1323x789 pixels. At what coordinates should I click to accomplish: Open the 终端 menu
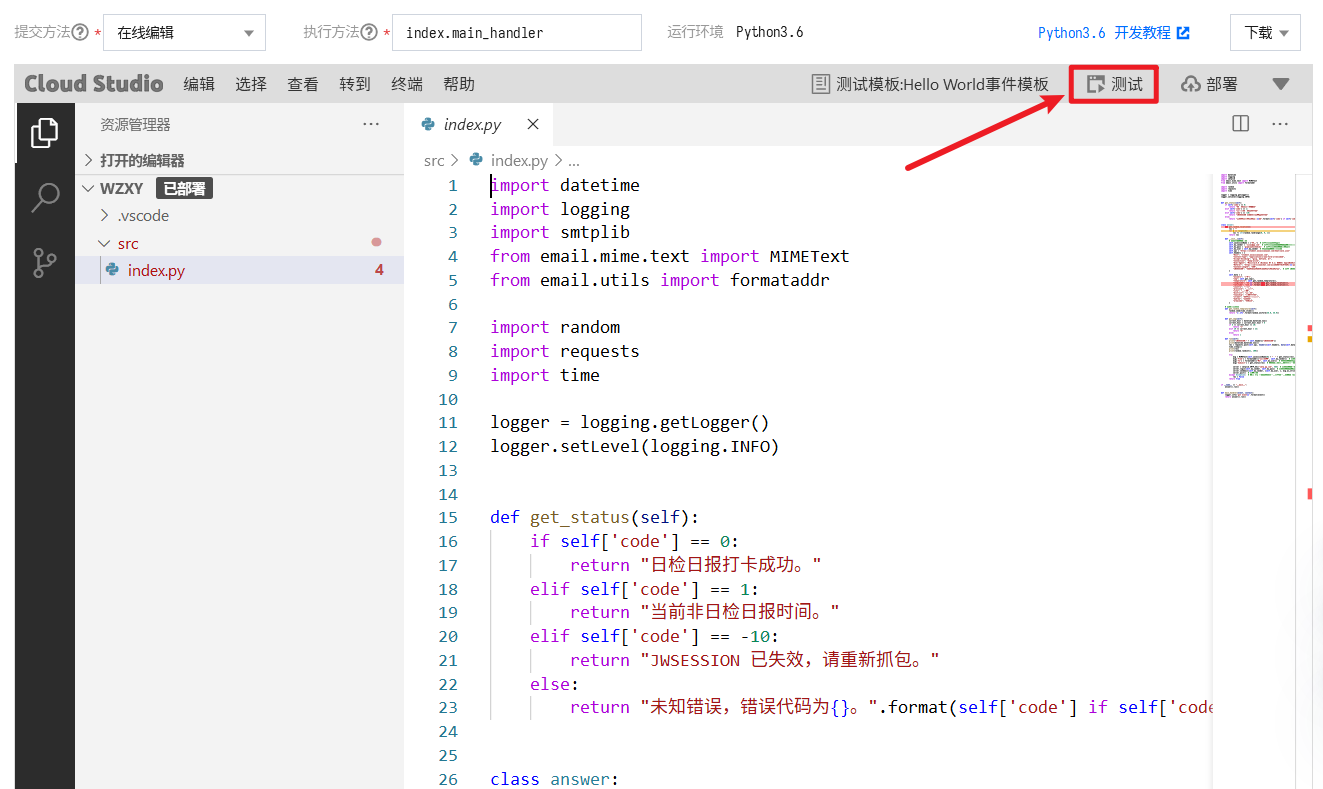406,84
